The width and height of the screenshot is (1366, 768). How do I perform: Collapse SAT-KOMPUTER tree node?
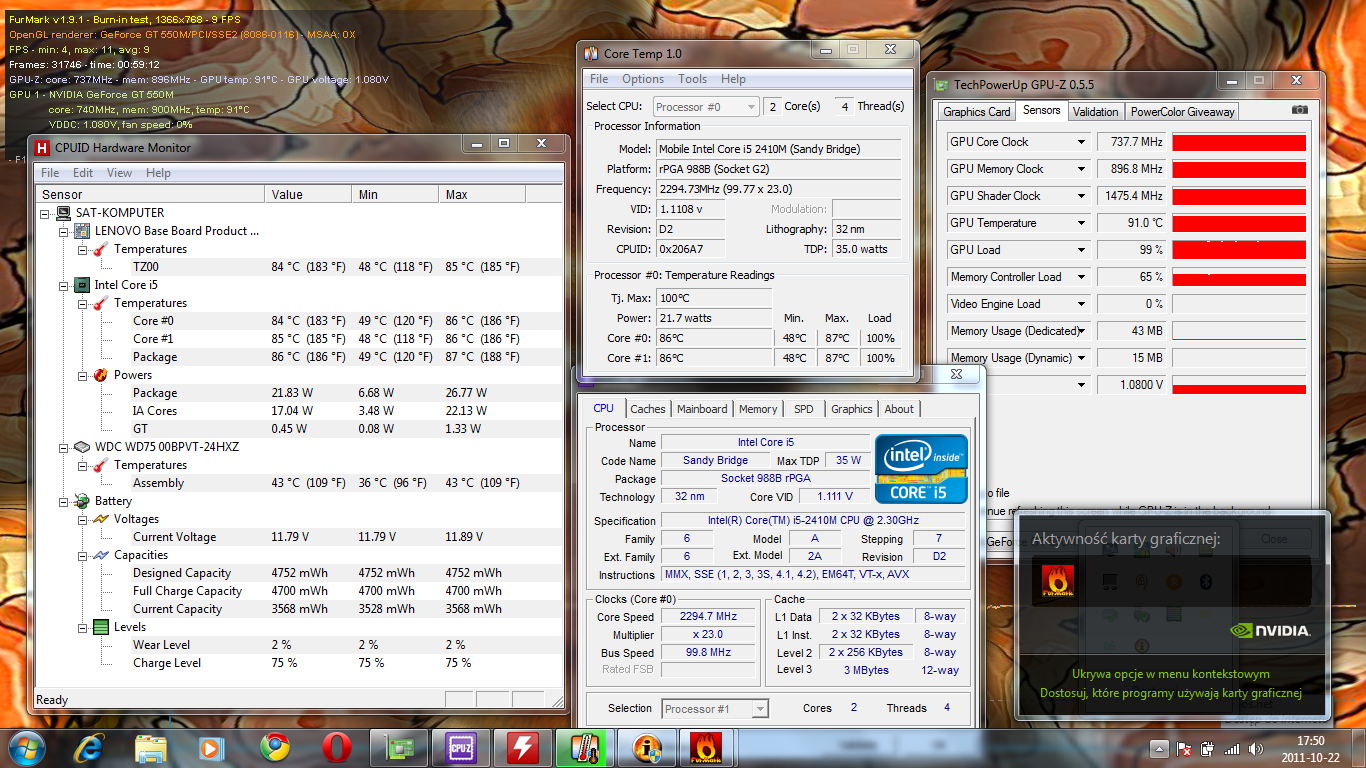45,213
